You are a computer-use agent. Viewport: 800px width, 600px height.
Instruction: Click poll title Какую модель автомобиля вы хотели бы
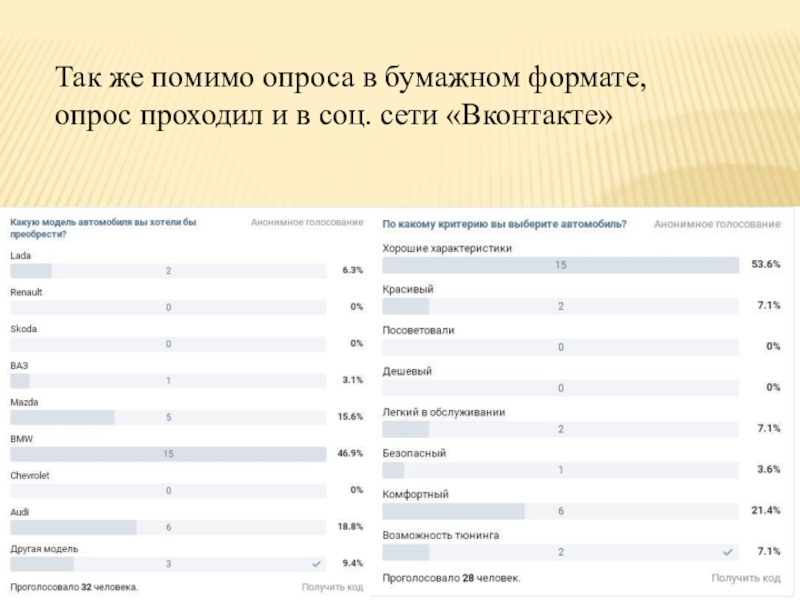pyautogui.click(x=103, y=228)
